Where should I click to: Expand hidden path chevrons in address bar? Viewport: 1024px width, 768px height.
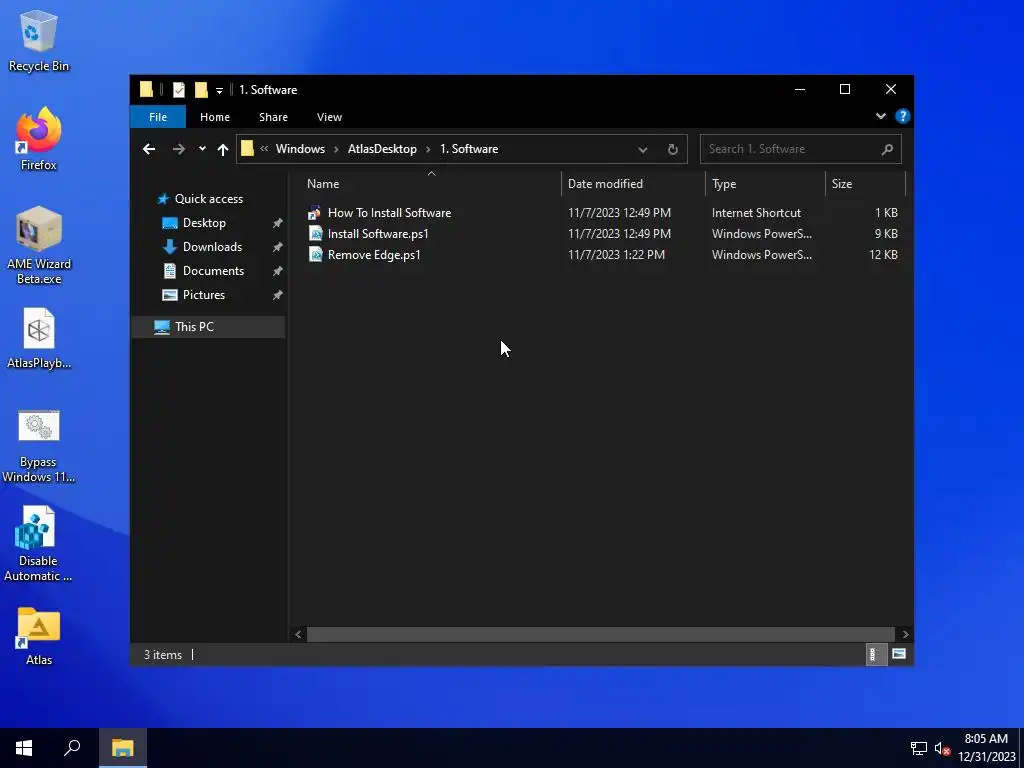[264, 149]
